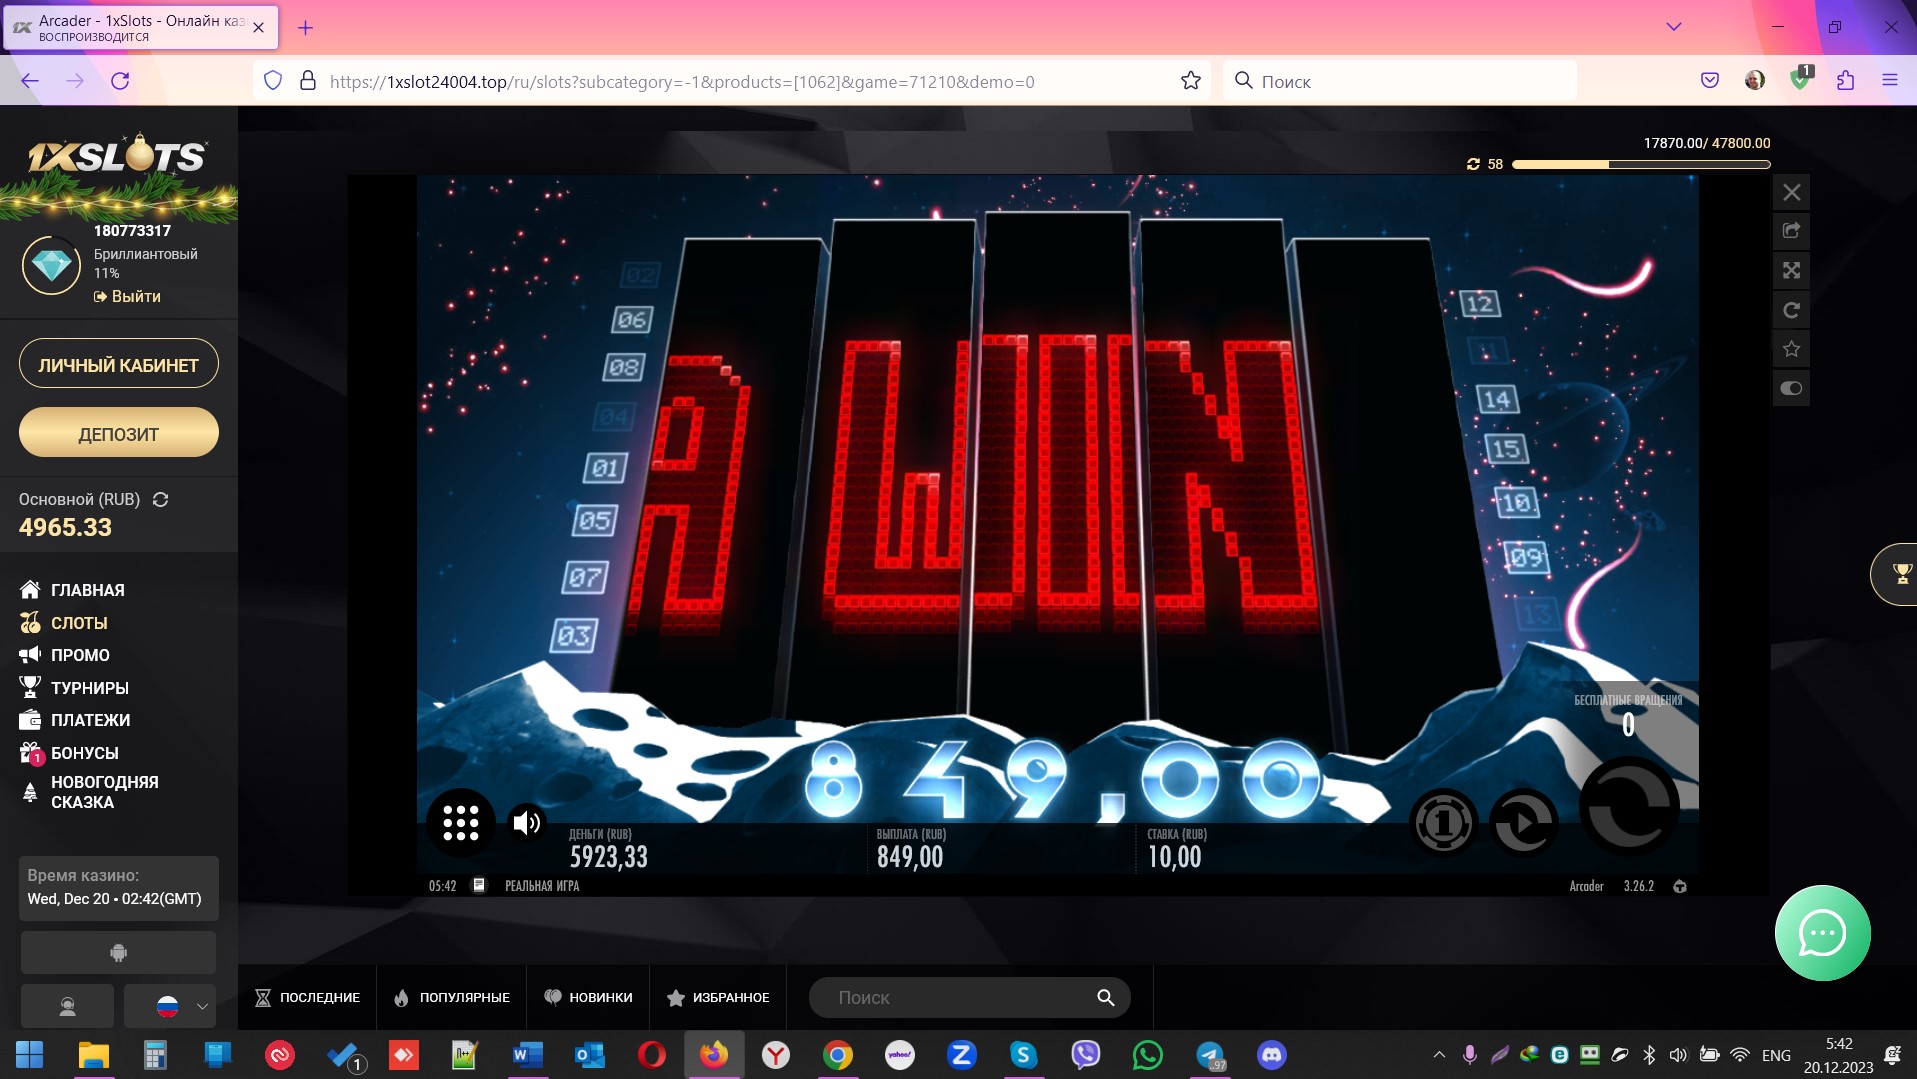Click the Выйти logout link
The height and width of the screenshot is (1079, 1917).
point(127,297)
